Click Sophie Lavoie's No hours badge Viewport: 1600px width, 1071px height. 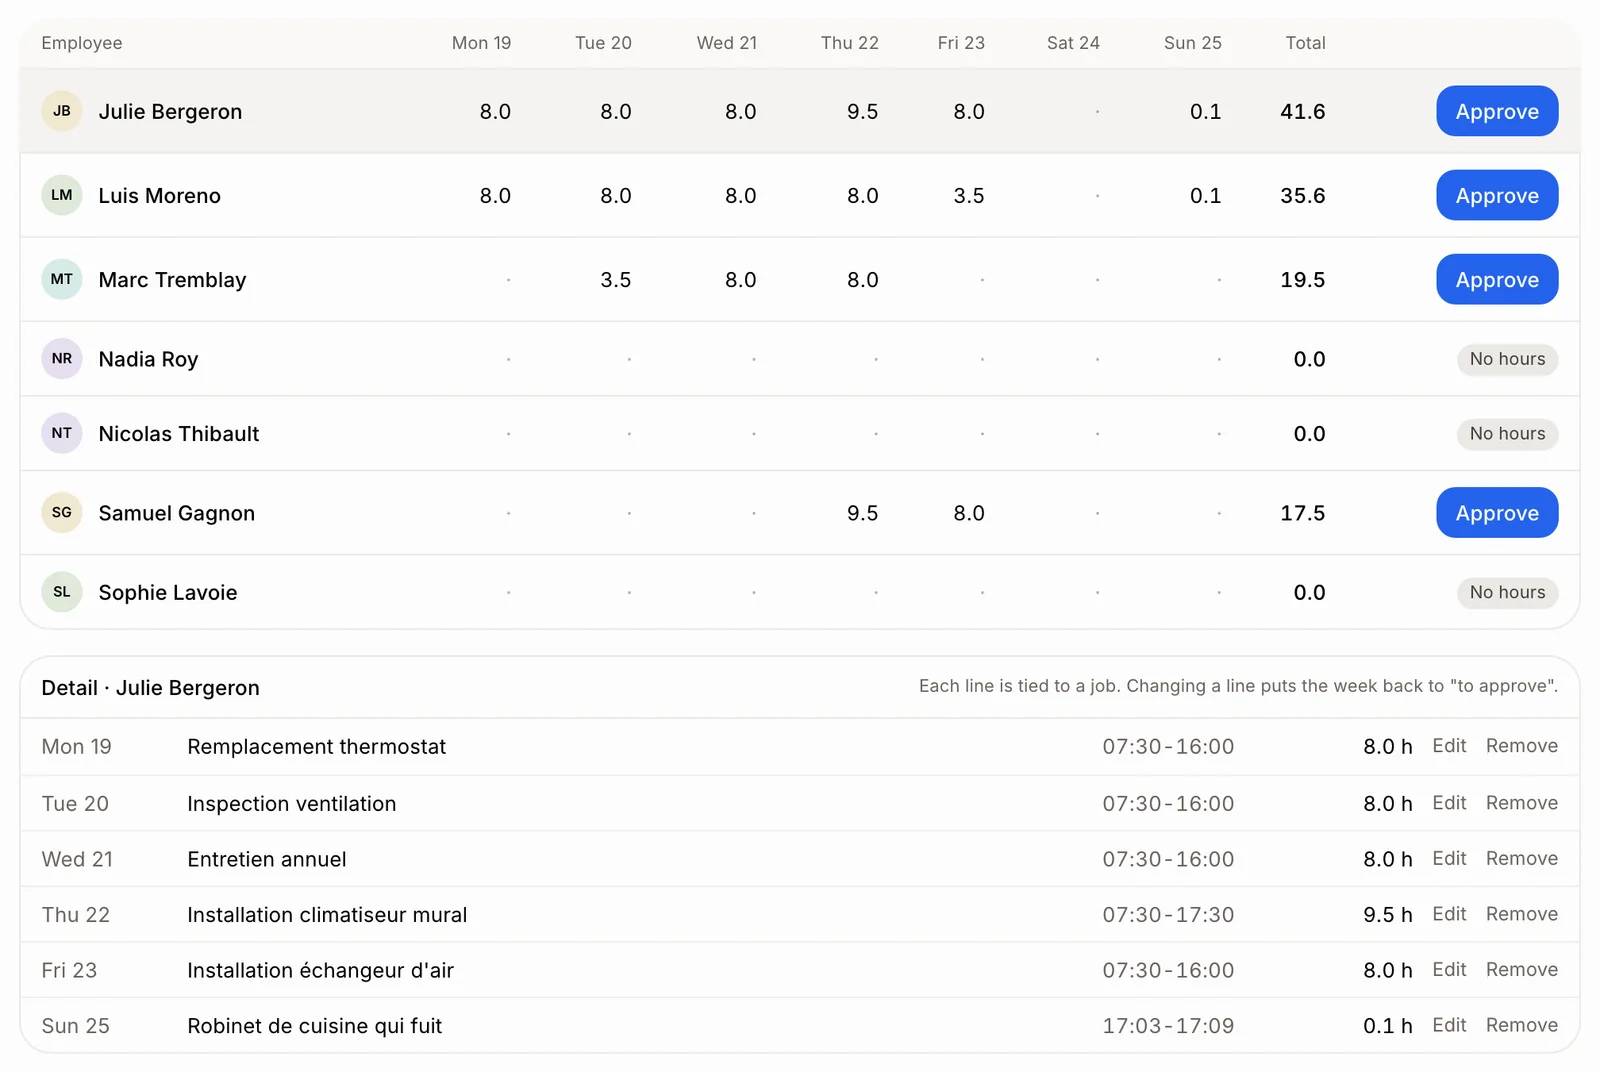pos(1507,592)
